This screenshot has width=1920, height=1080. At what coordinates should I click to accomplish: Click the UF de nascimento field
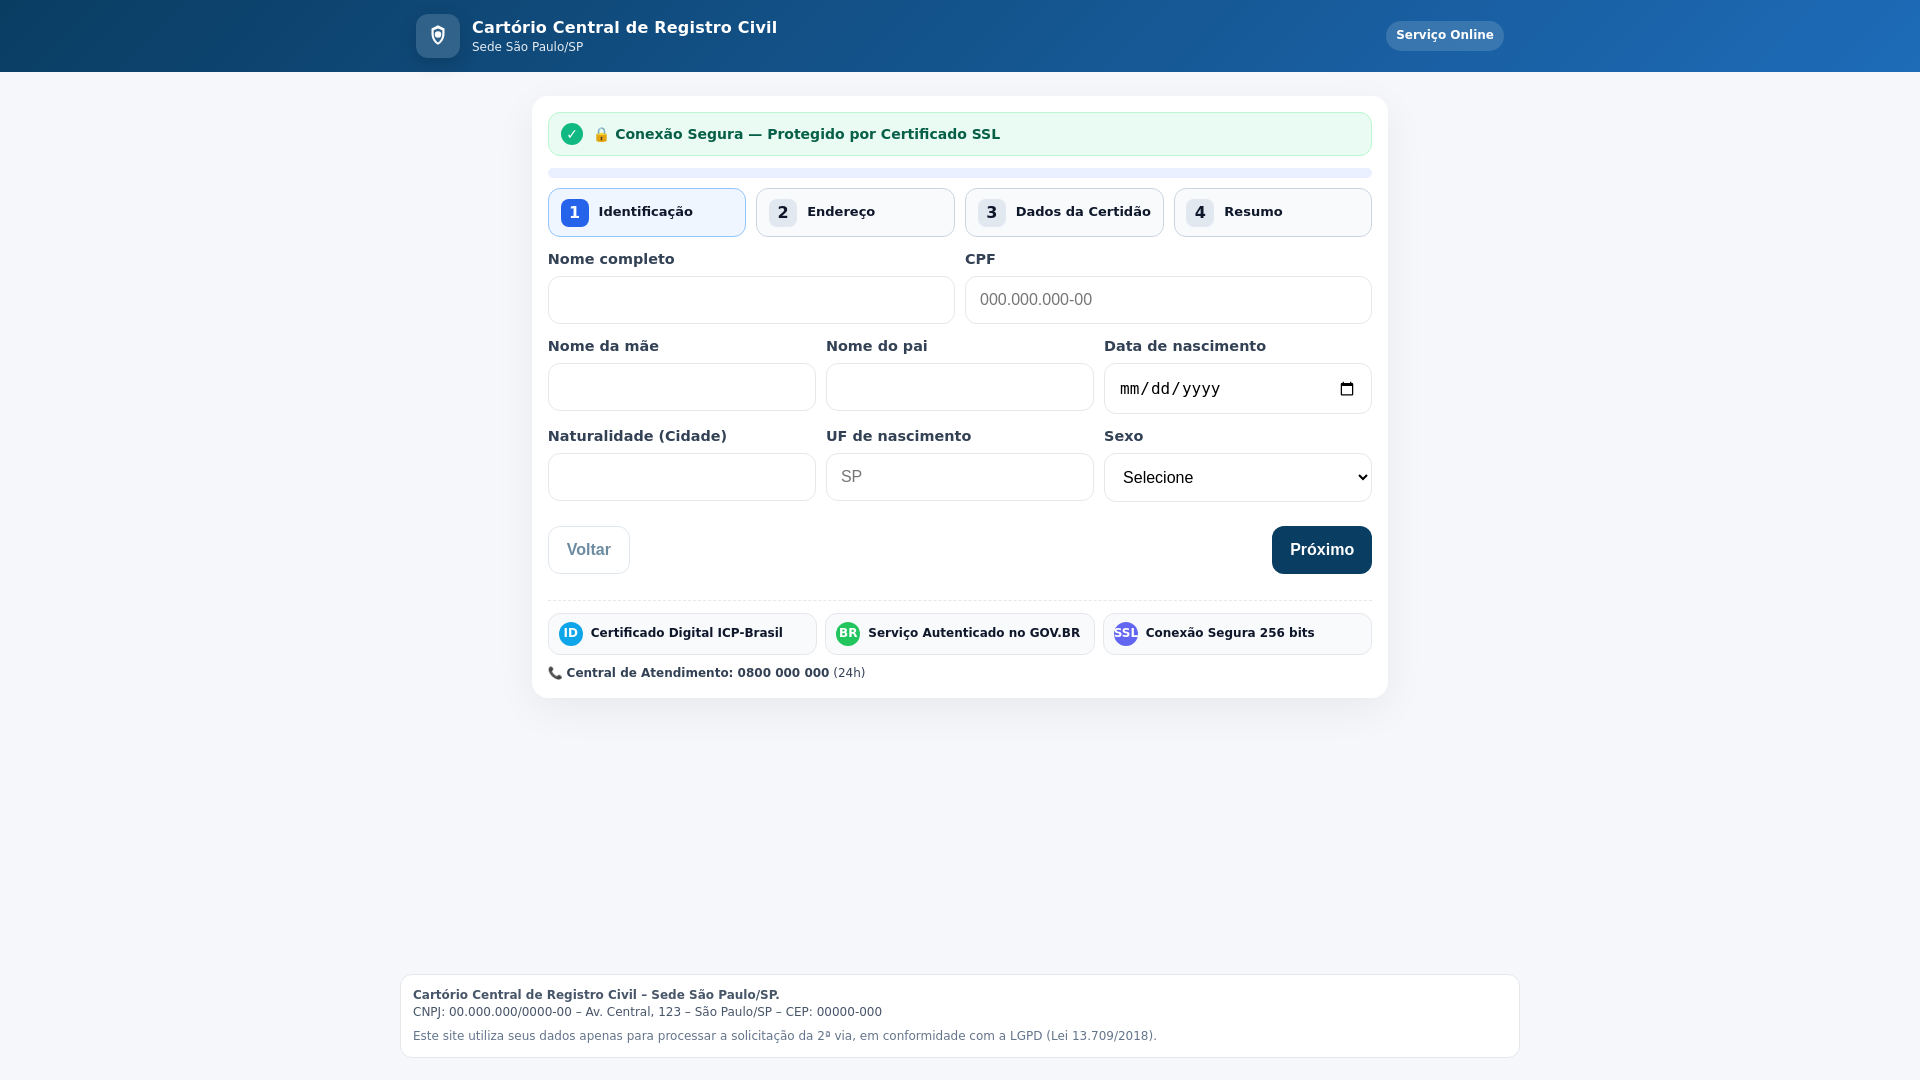[960, 477]
